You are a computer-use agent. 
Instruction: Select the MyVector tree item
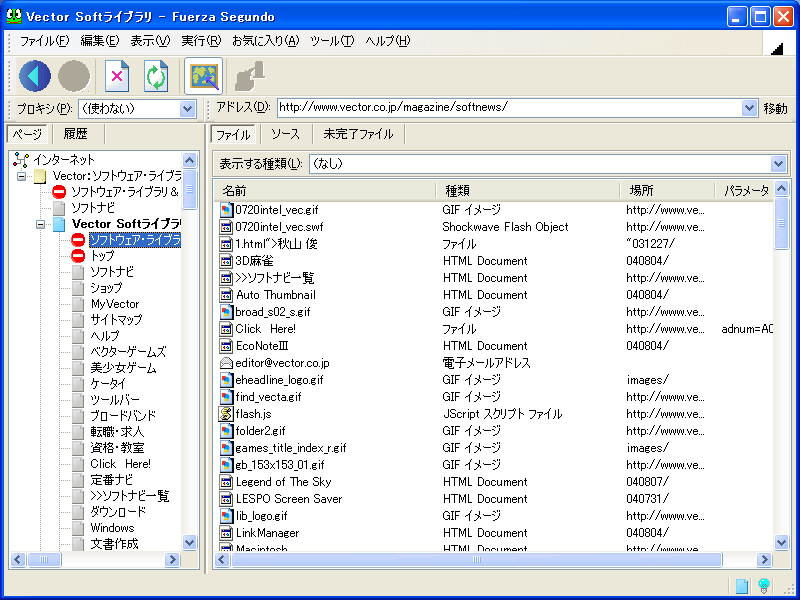click(x=115, y=304)
